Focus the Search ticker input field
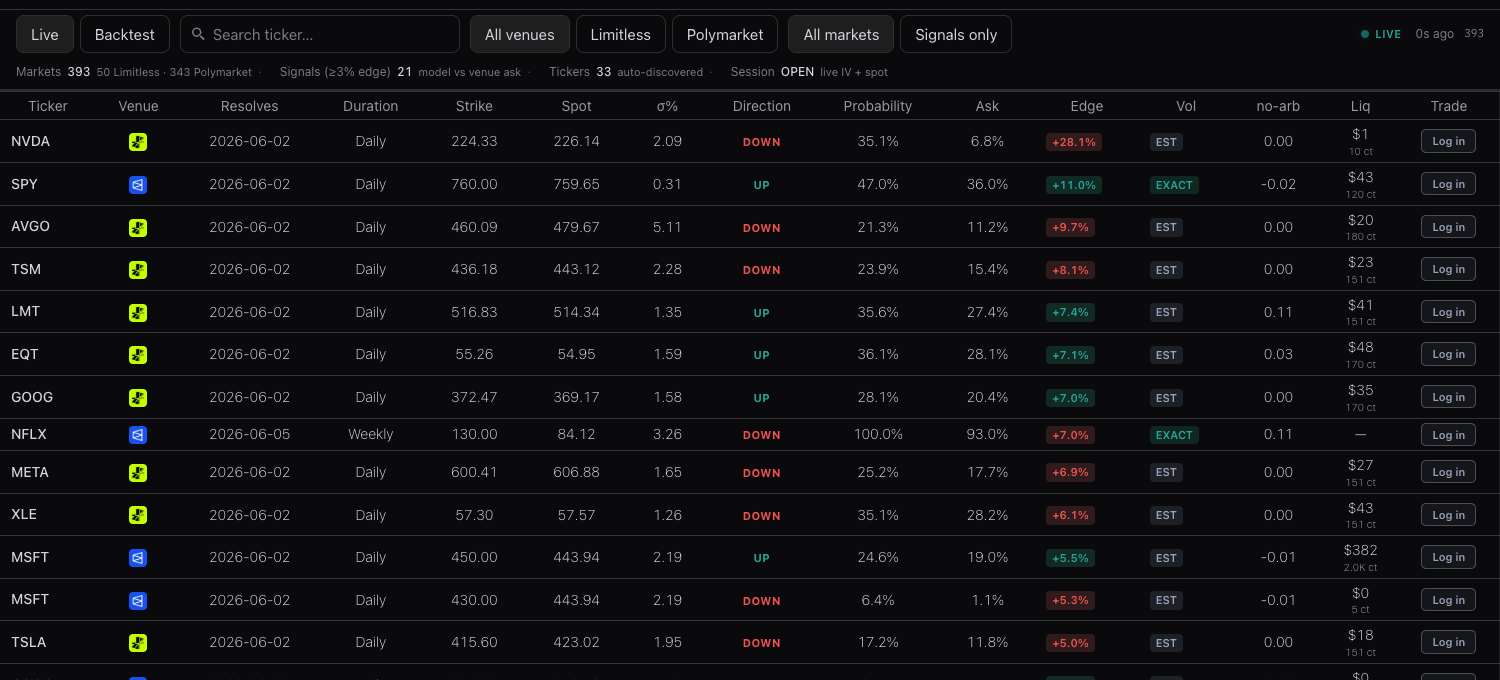Viewport: 1500px width, 680px height. [x=320, y=34]
